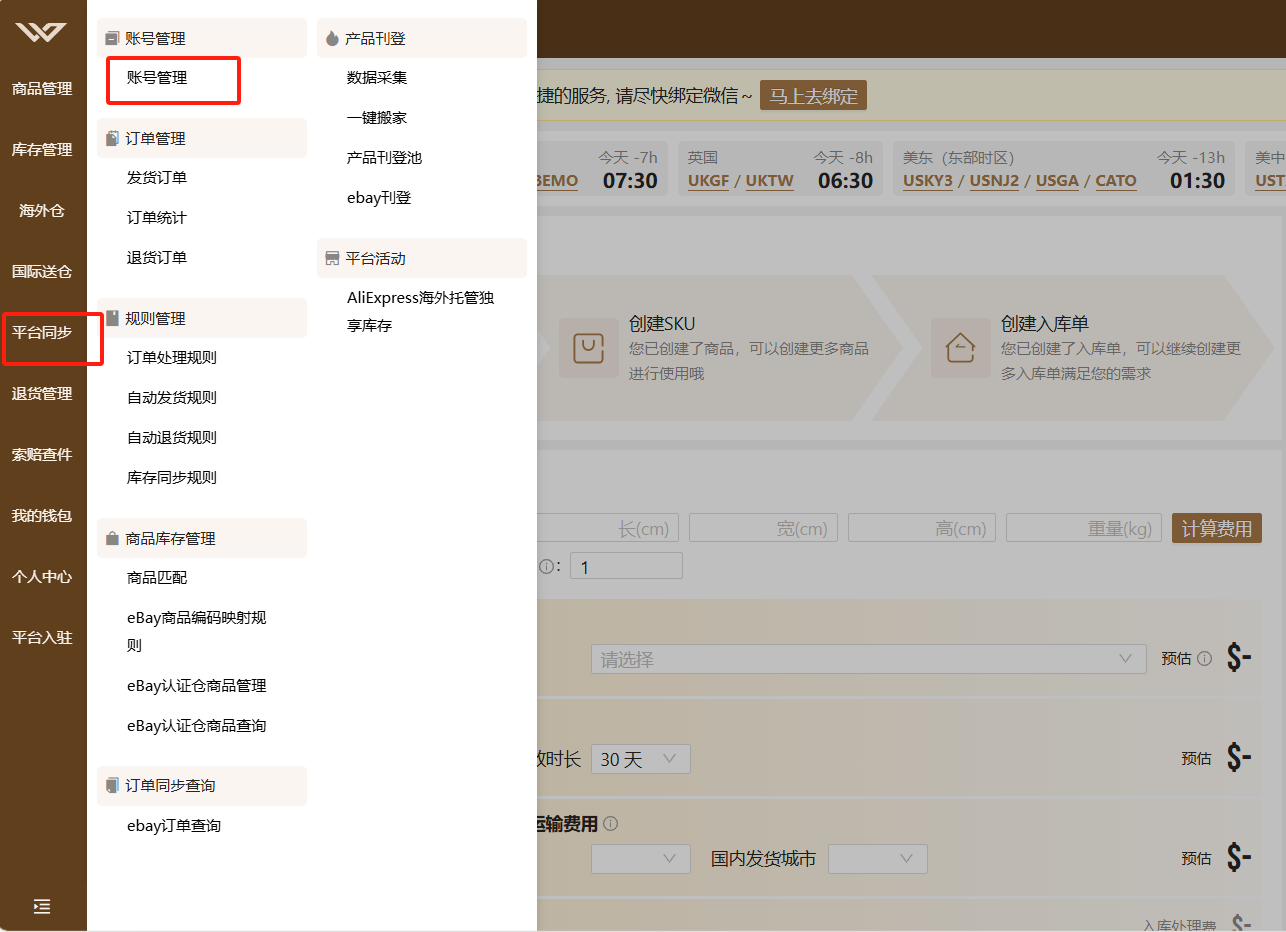Open ebay订单查询 submenu item
The height and width of the screenshot is (932, 1286).
pyautogui.click(x=174, y=826)
